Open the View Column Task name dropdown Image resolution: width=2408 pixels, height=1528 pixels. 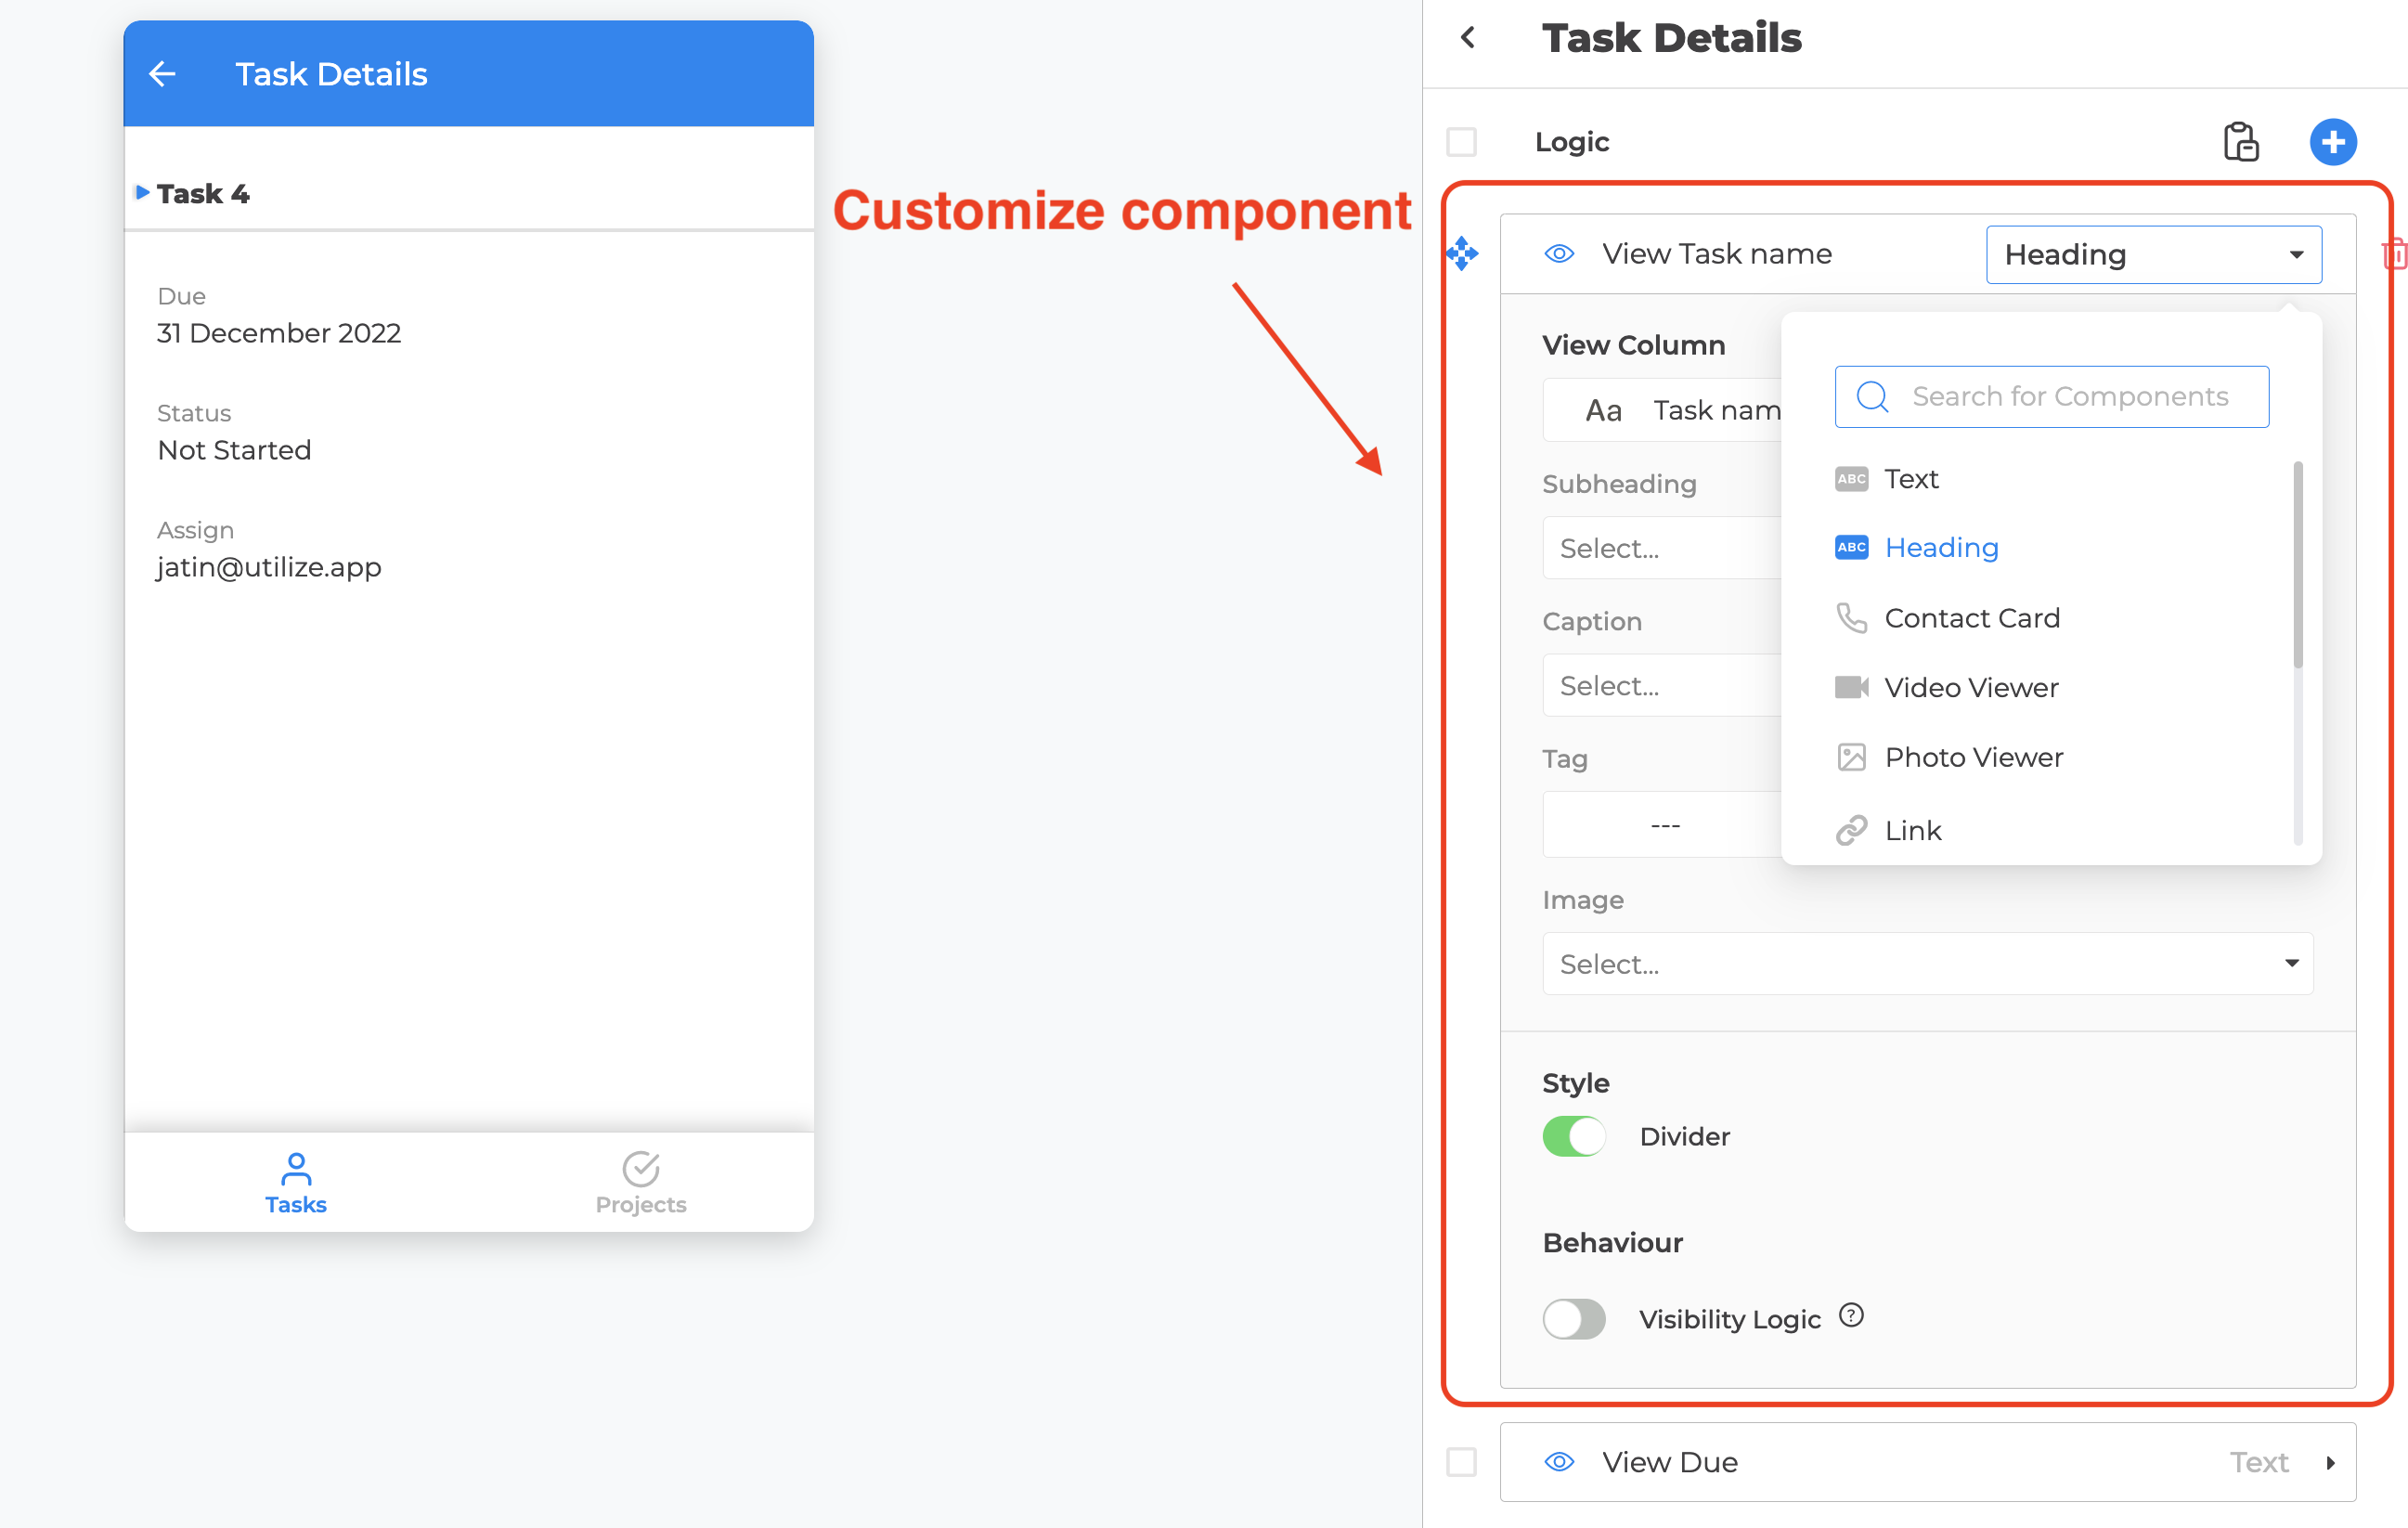1662,410
